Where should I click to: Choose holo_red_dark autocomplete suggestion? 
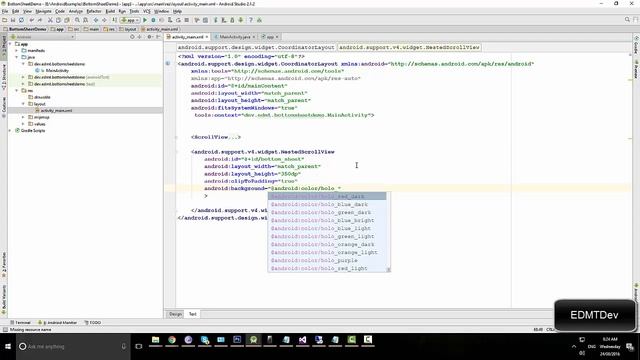(x=327, y=196)
